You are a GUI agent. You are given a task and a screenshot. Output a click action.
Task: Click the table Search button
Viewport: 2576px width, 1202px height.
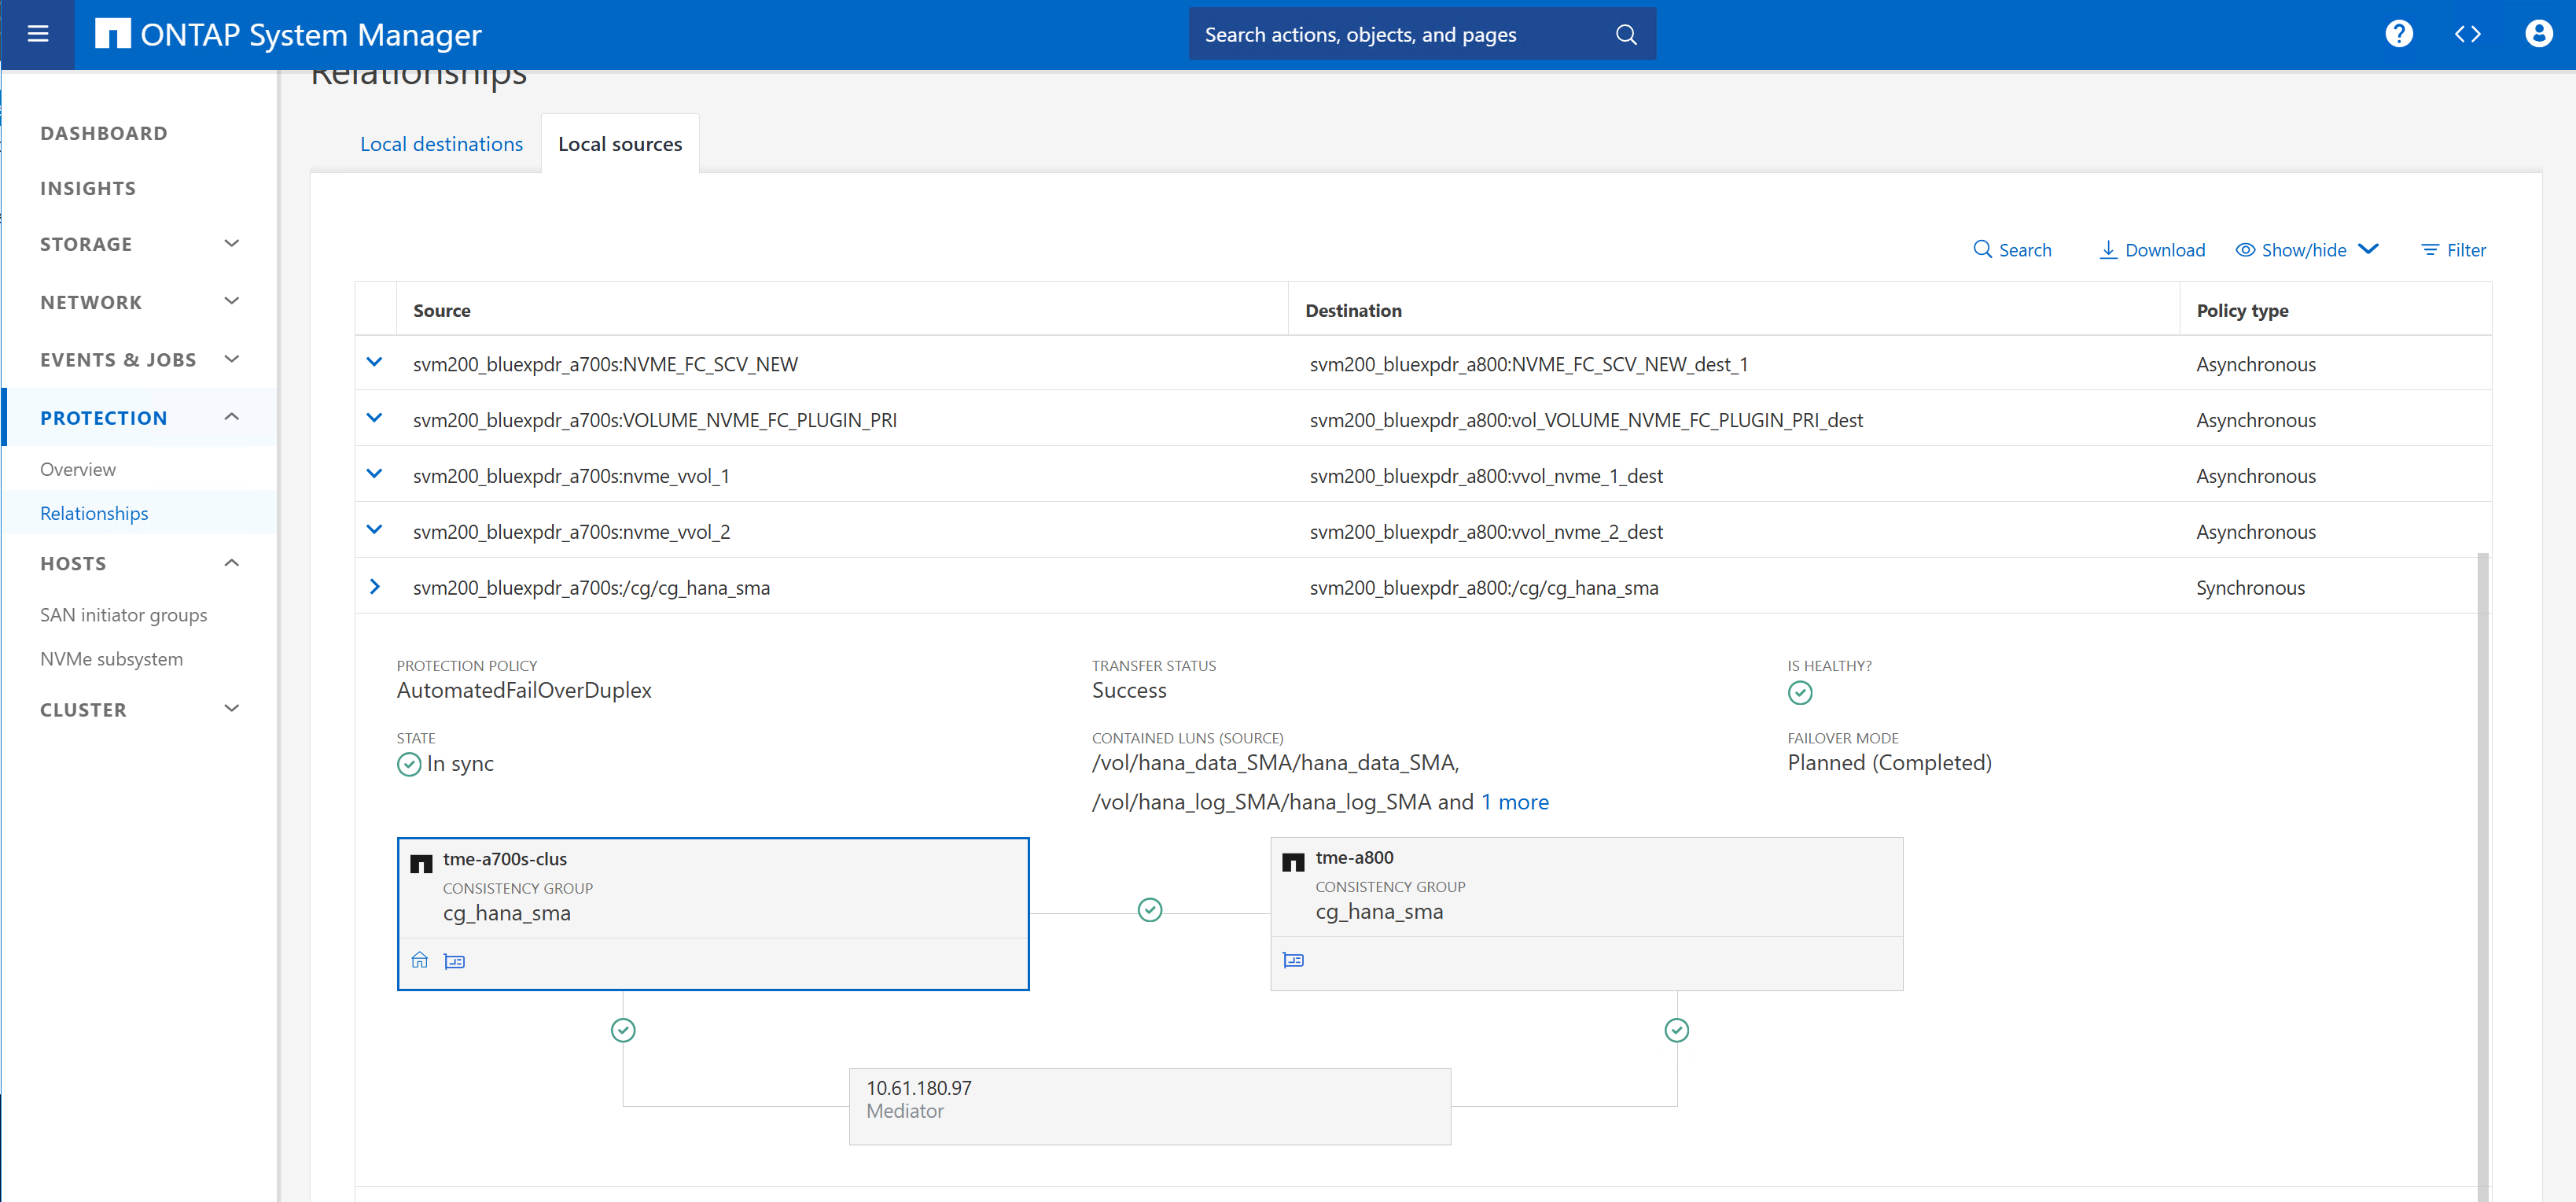point(2012,250)
